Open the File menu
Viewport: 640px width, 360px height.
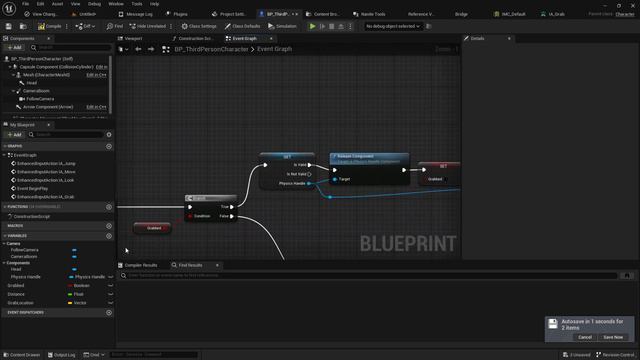25,4
